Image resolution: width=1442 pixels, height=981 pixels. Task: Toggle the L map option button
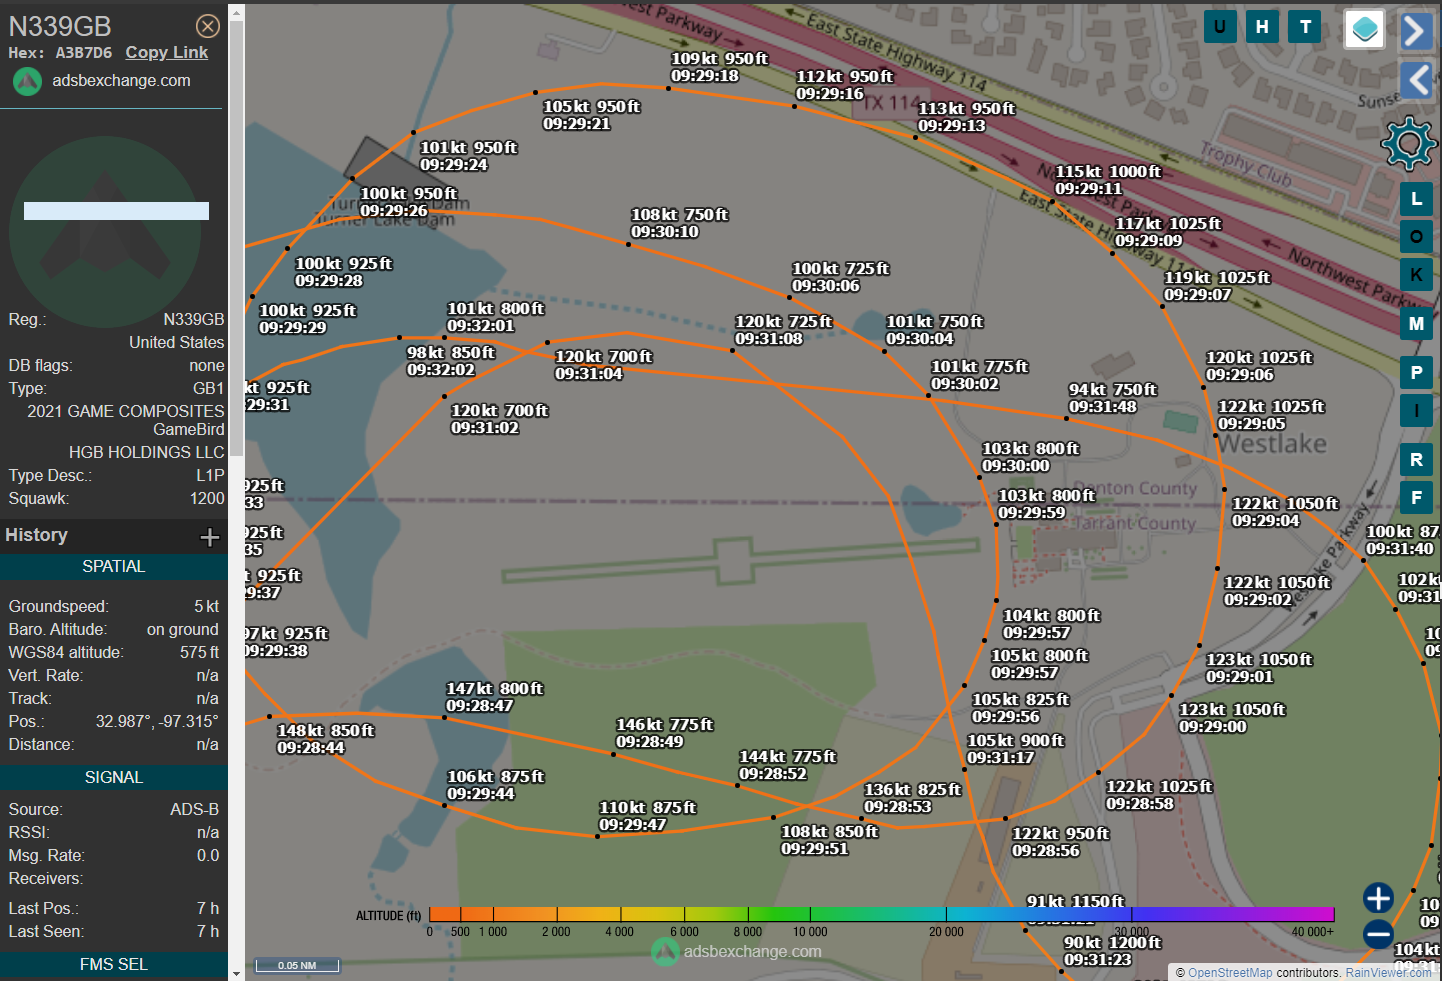pos(1416,199)
